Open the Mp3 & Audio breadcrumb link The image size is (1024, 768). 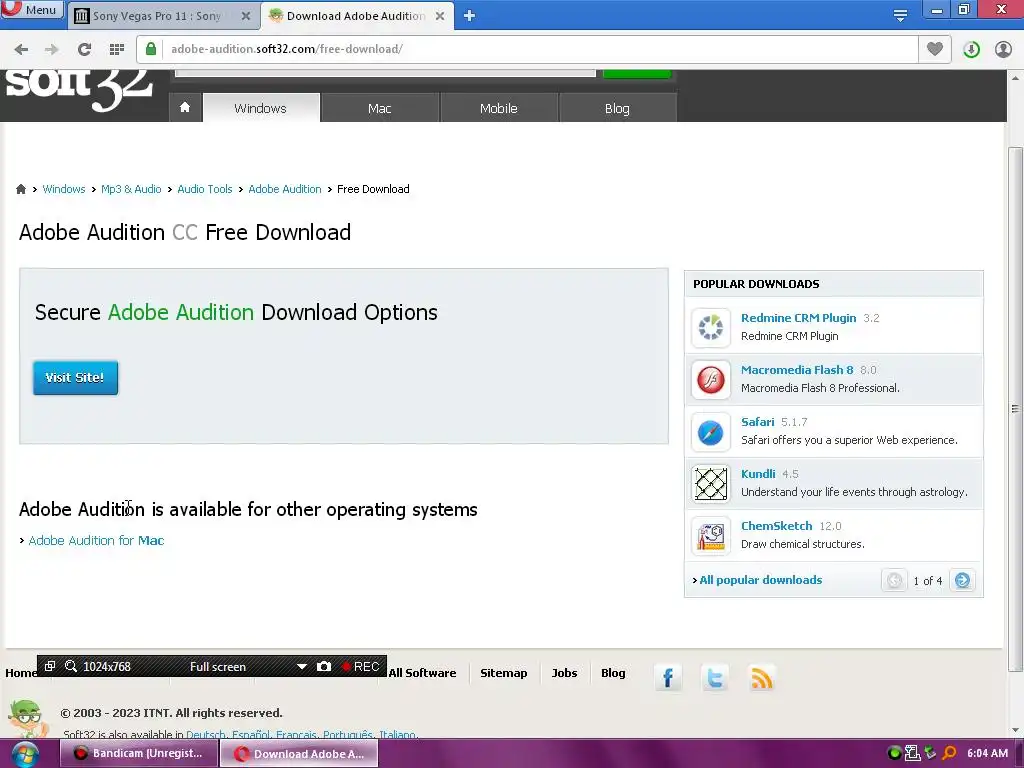pyautogui.click(x=131, y=189)
